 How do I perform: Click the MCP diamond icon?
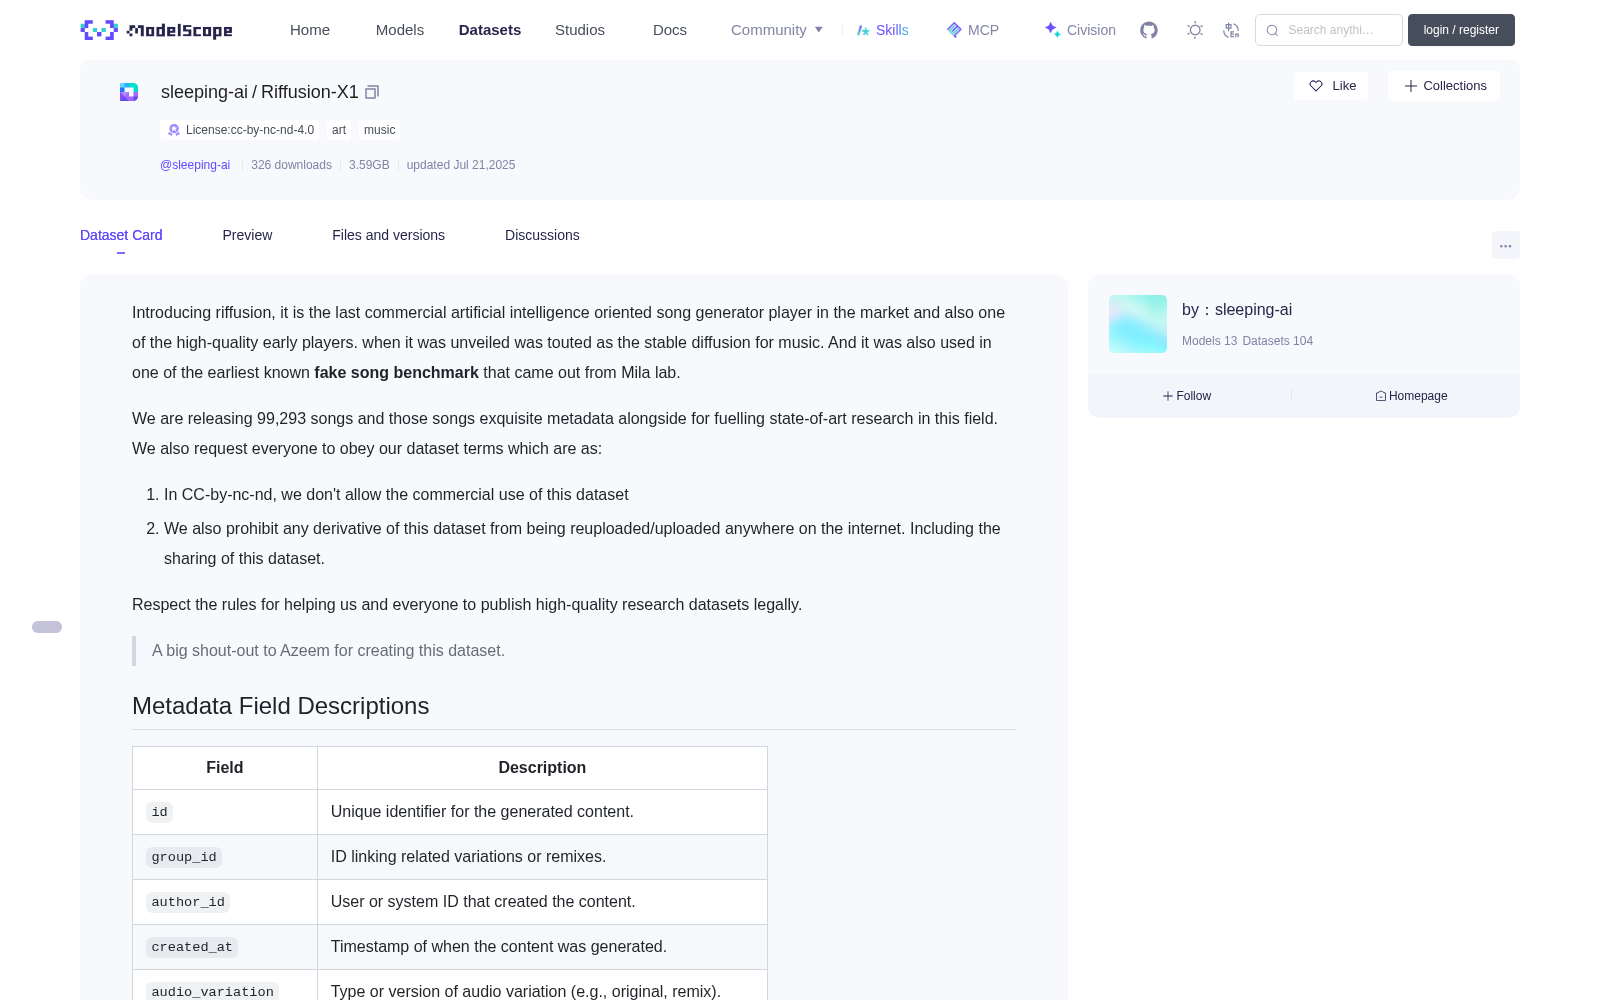(x=954, y=30)
